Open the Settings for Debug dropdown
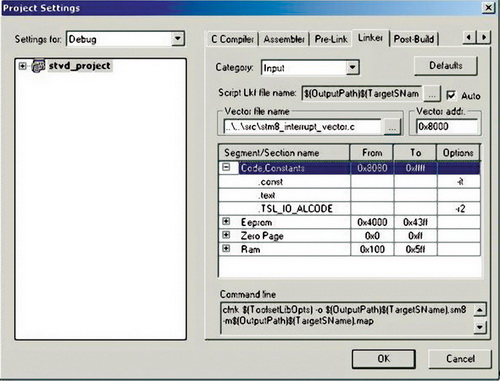 (178, 39)
